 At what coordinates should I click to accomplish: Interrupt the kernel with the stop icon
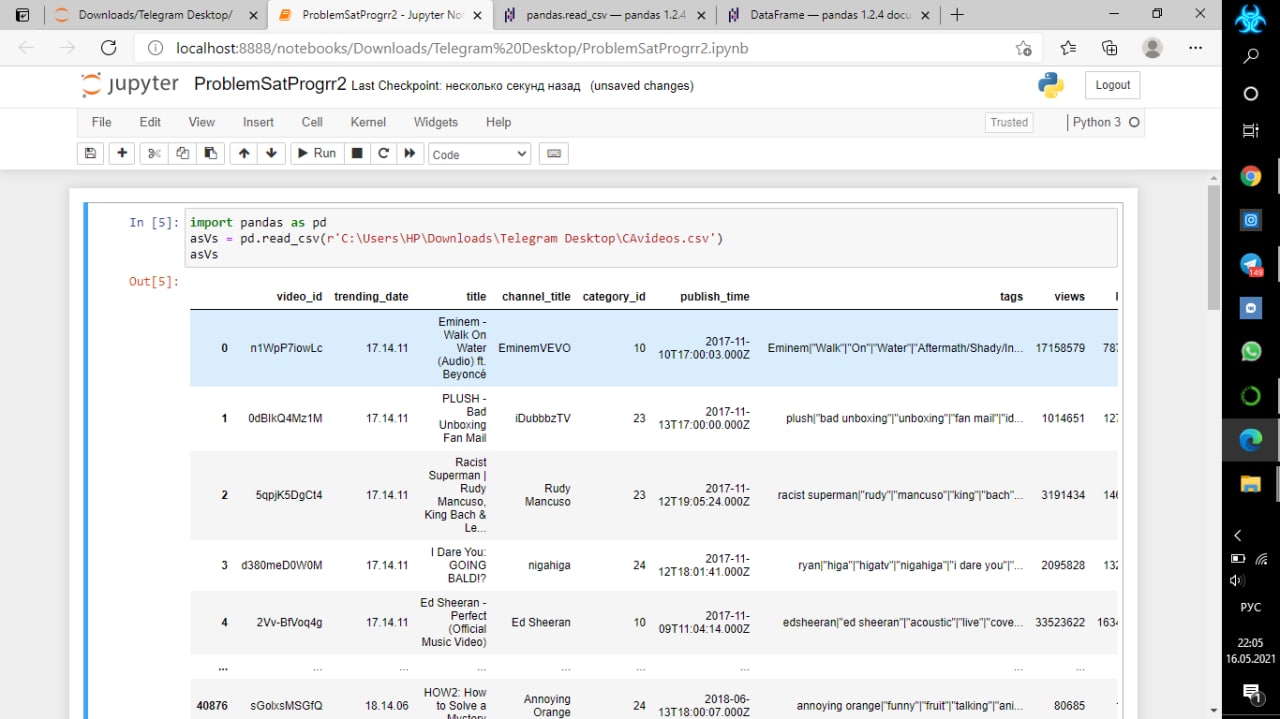click(356, 154)
